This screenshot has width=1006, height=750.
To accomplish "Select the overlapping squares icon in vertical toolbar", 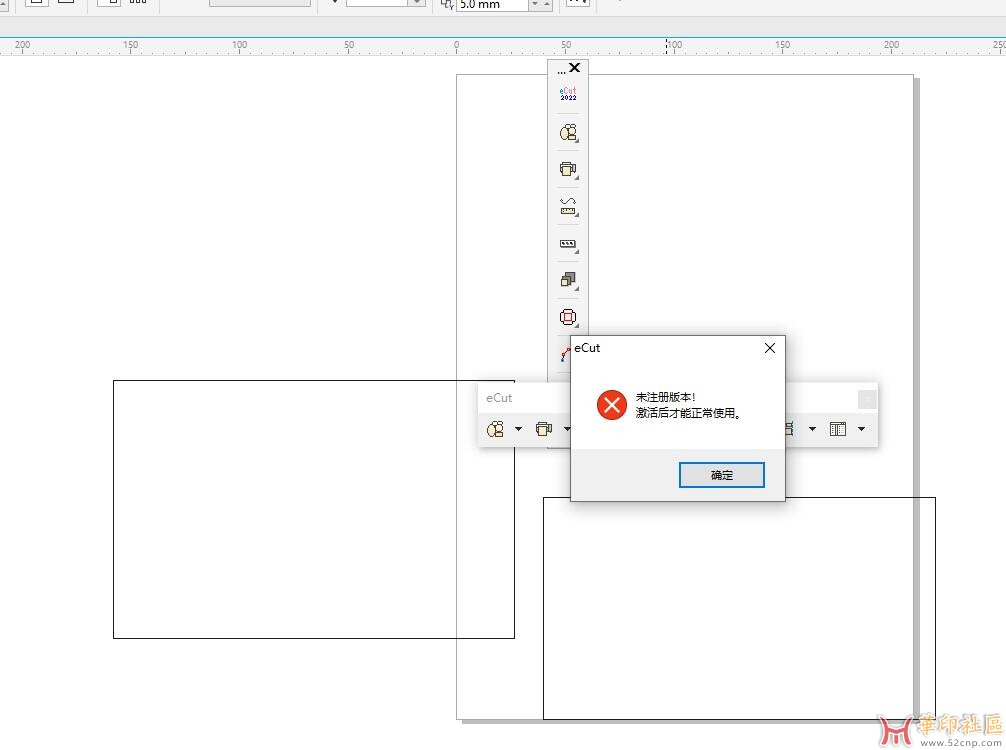I will (568, 280).
